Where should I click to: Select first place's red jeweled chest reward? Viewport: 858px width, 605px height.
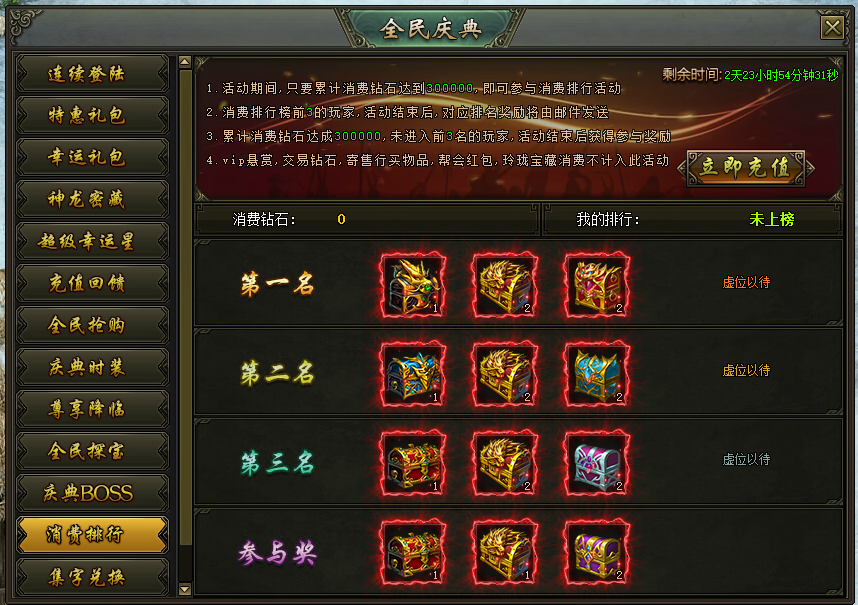596,285
